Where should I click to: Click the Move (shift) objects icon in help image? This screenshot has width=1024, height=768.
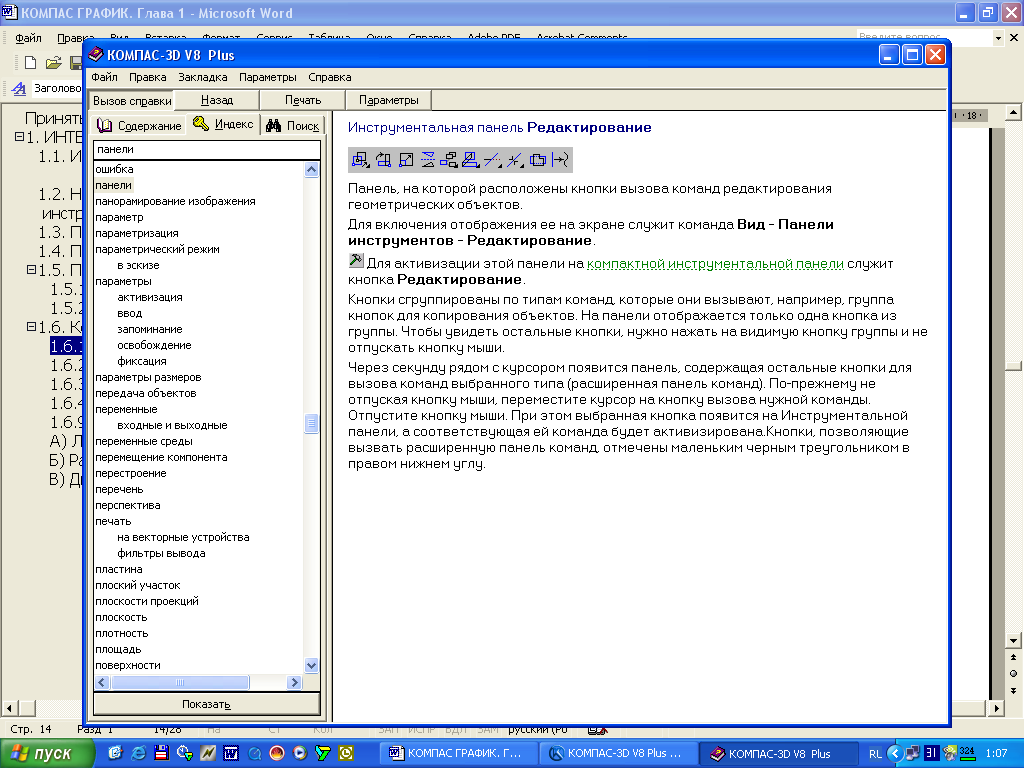(x=360, y=159)
